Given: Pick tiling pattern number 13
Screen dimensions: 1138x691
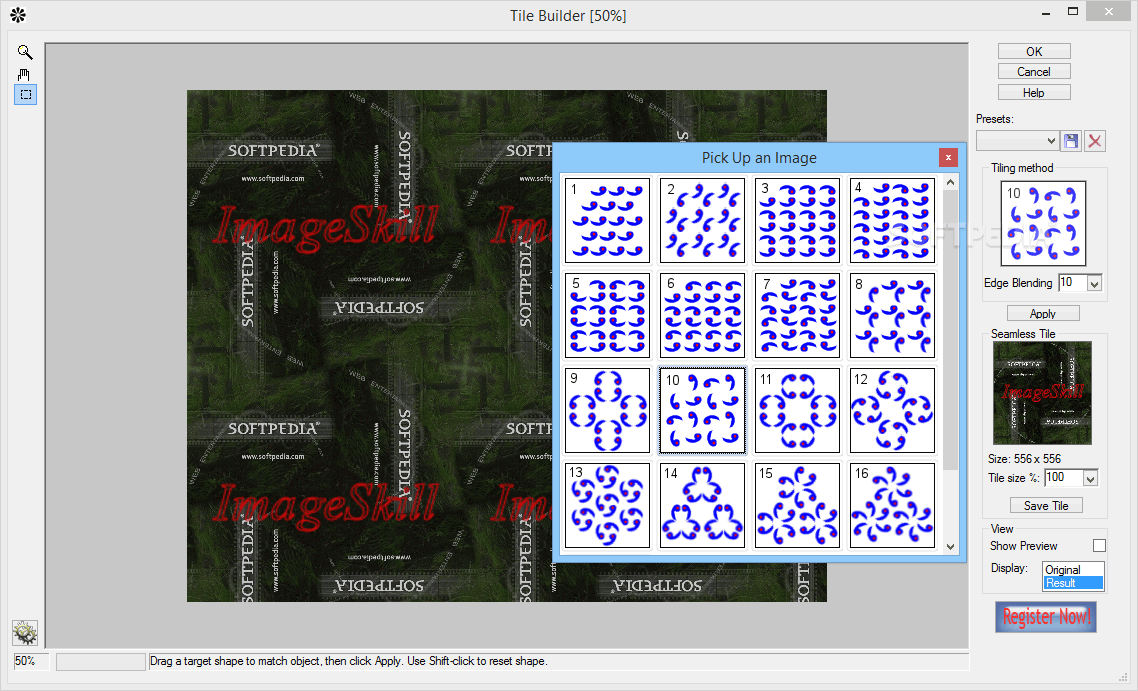Looking at the screenshot, I should click(607, 505).
